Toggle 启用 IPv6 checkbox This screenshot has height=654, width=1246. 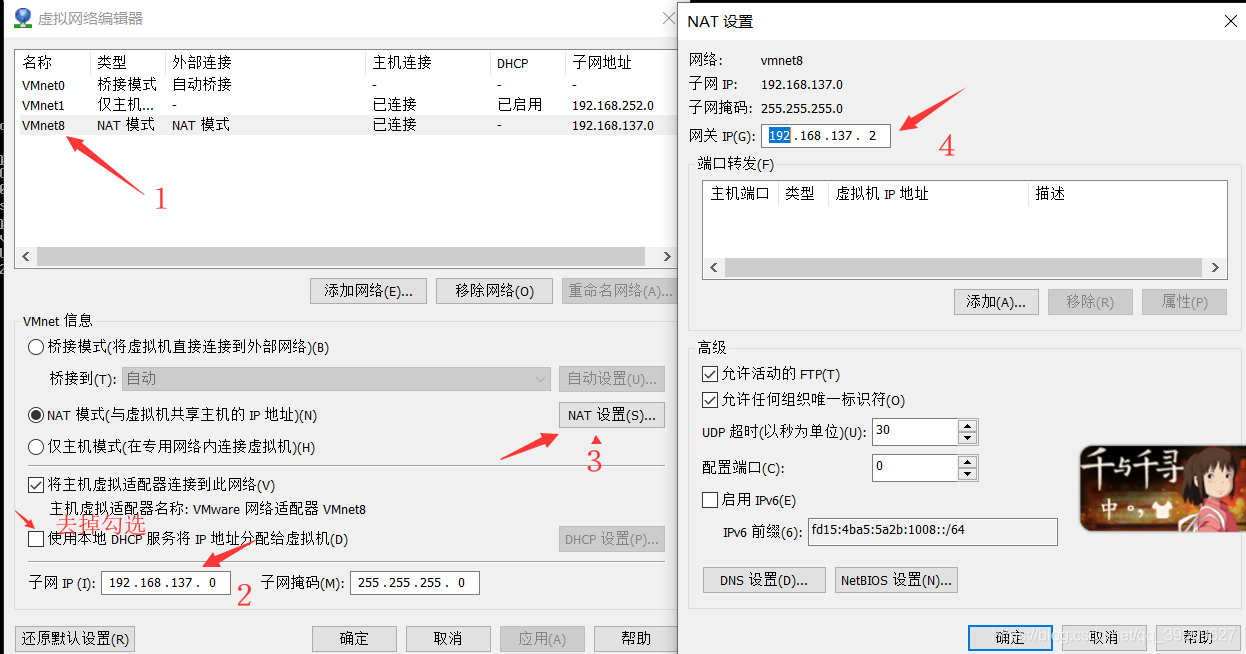click(711, 500)
